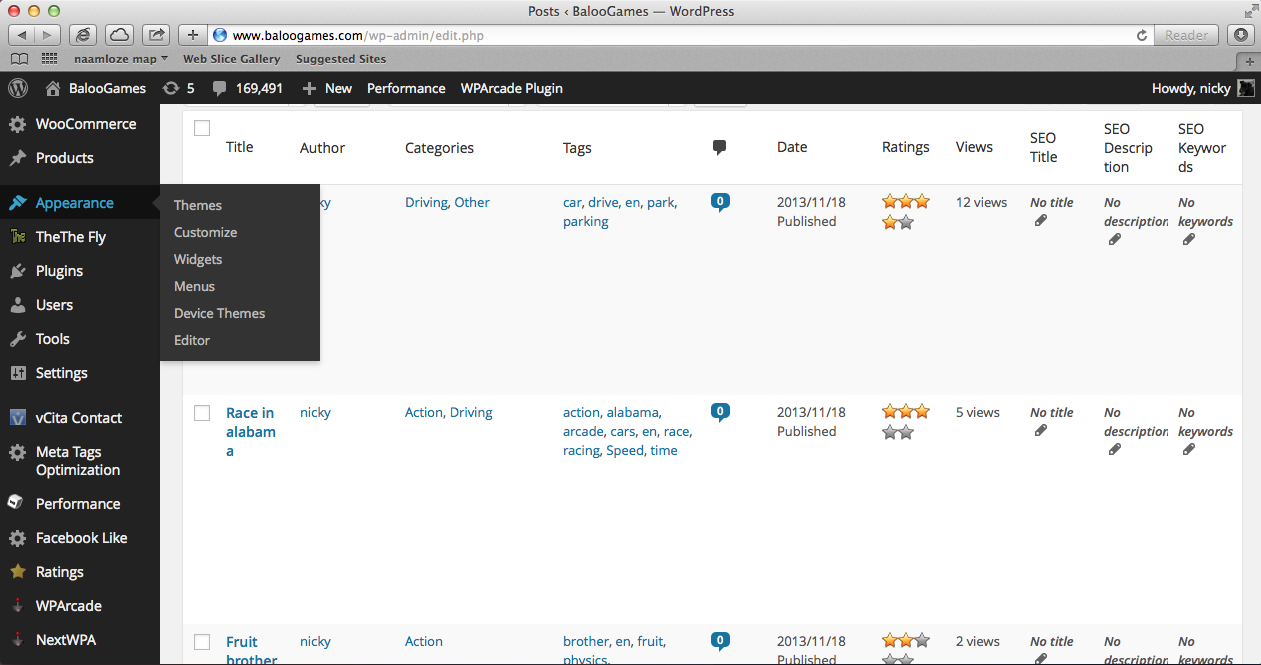This screenshot has width=1261, height=665.
Task: Click nicky author in alabama row
Action: click(x=315, y=412)
